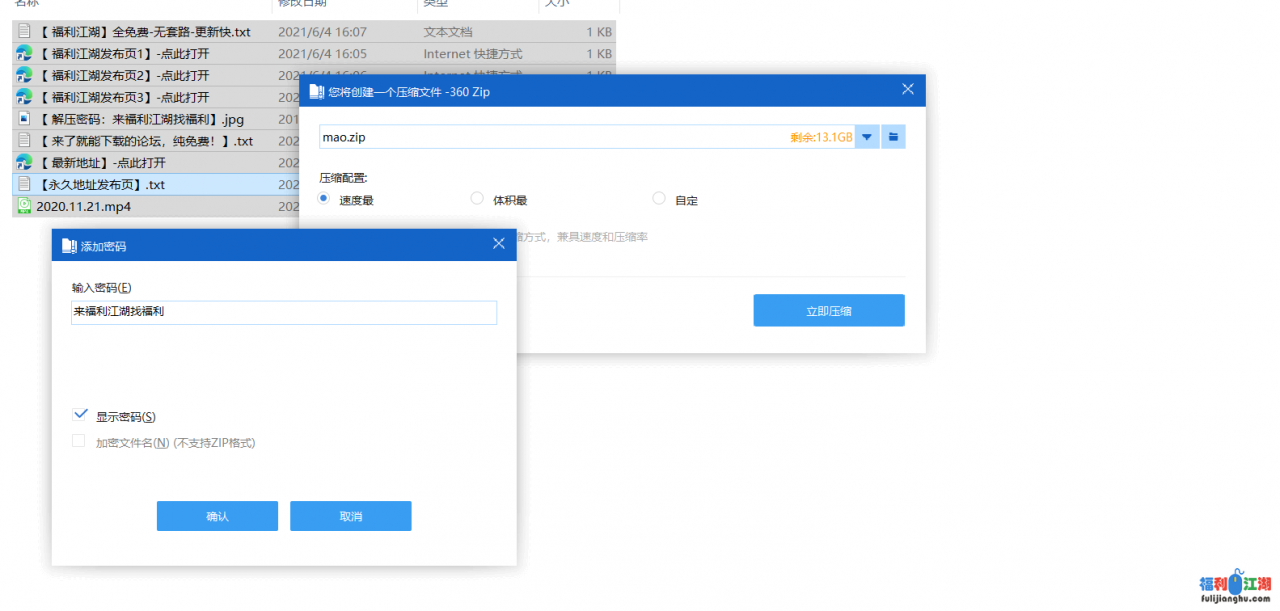The image size is (1280, 611).
Task: Select the 速度最 radio button
Action: (x=324, y=199)
